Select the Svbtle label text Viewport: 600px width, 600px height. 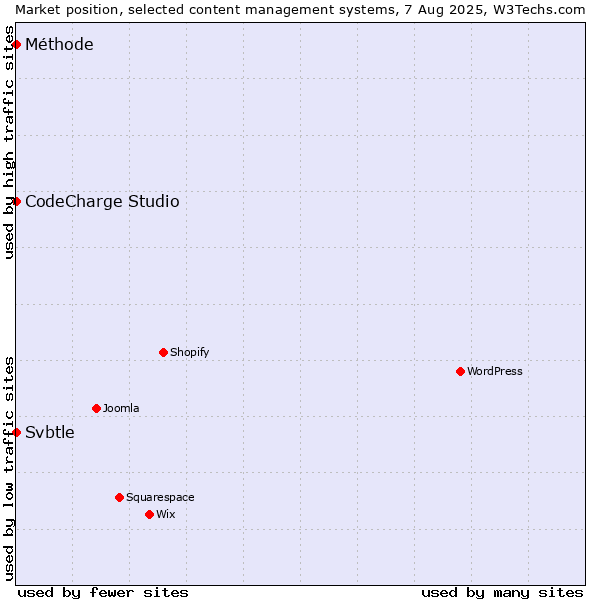(50, 432)
